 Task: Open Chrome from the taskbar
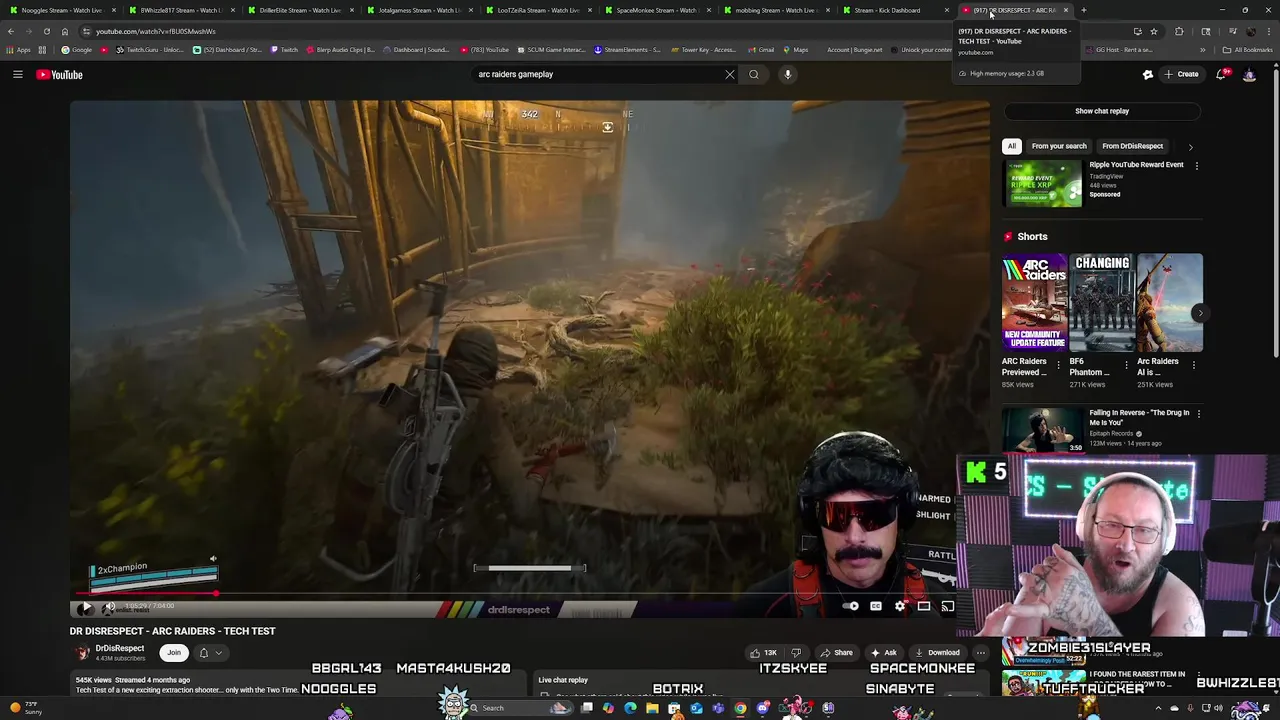740,708
